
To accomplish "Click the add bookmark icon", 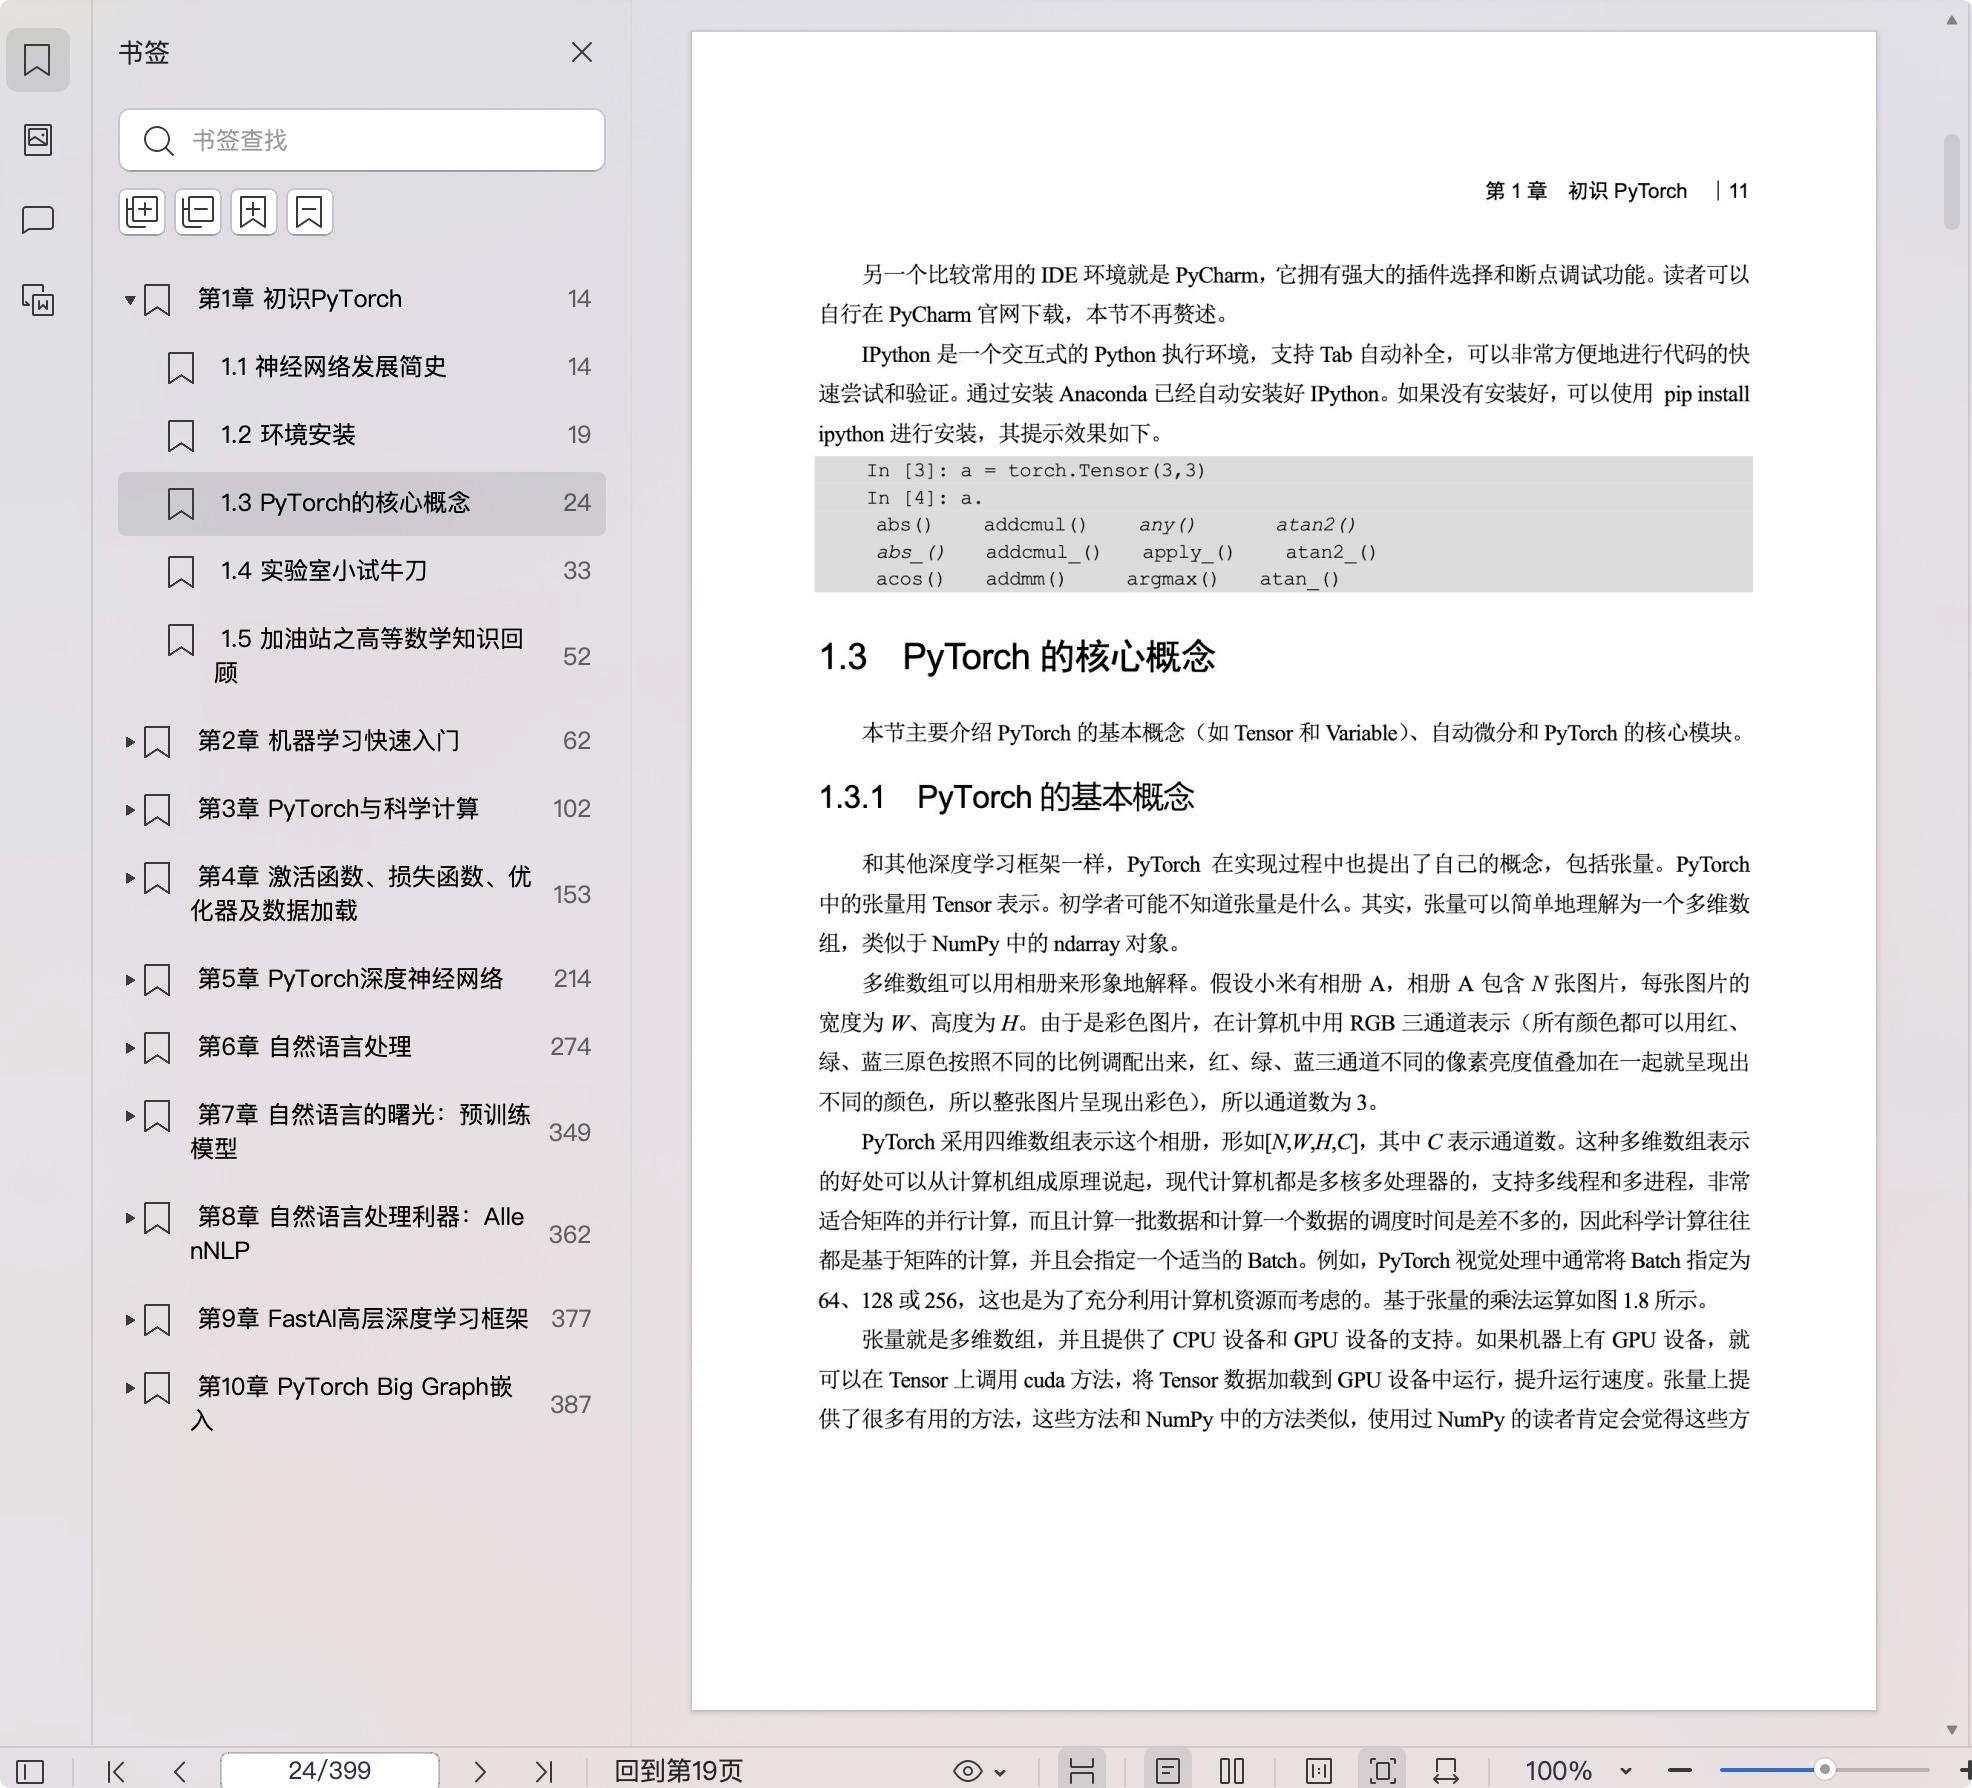I will point(254,212).
